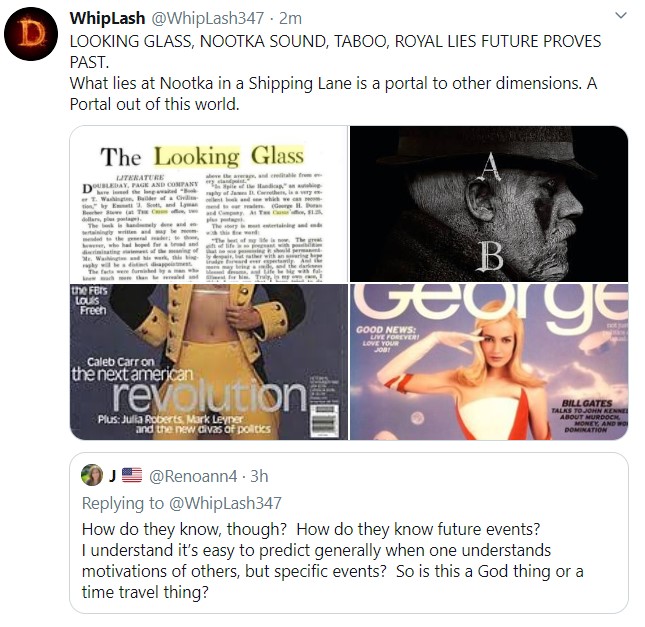Click J's round profile avatar in quoted tweet
Image resolution: width=645 pixels, height=627 pixels.
tap(92, 475)
